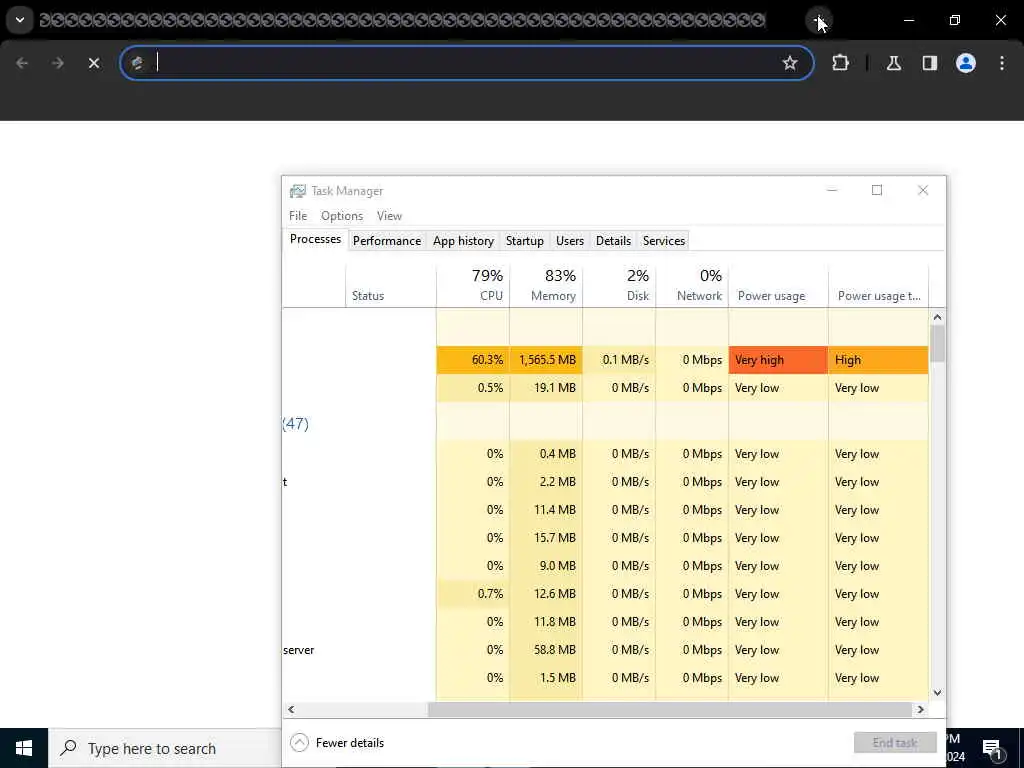Viewport: 1024px width, 768px height.
Task: Click horizontal scrollbar left arrow
Action: click(291, 709)
